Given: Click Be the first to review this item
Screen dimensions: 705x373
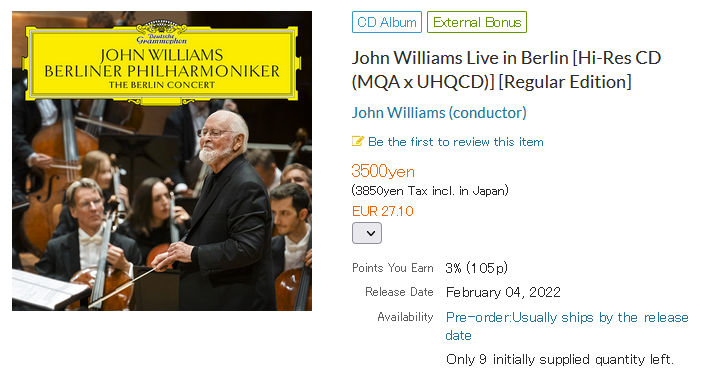Looking at the screenshot, I should (x=455, y=142).
